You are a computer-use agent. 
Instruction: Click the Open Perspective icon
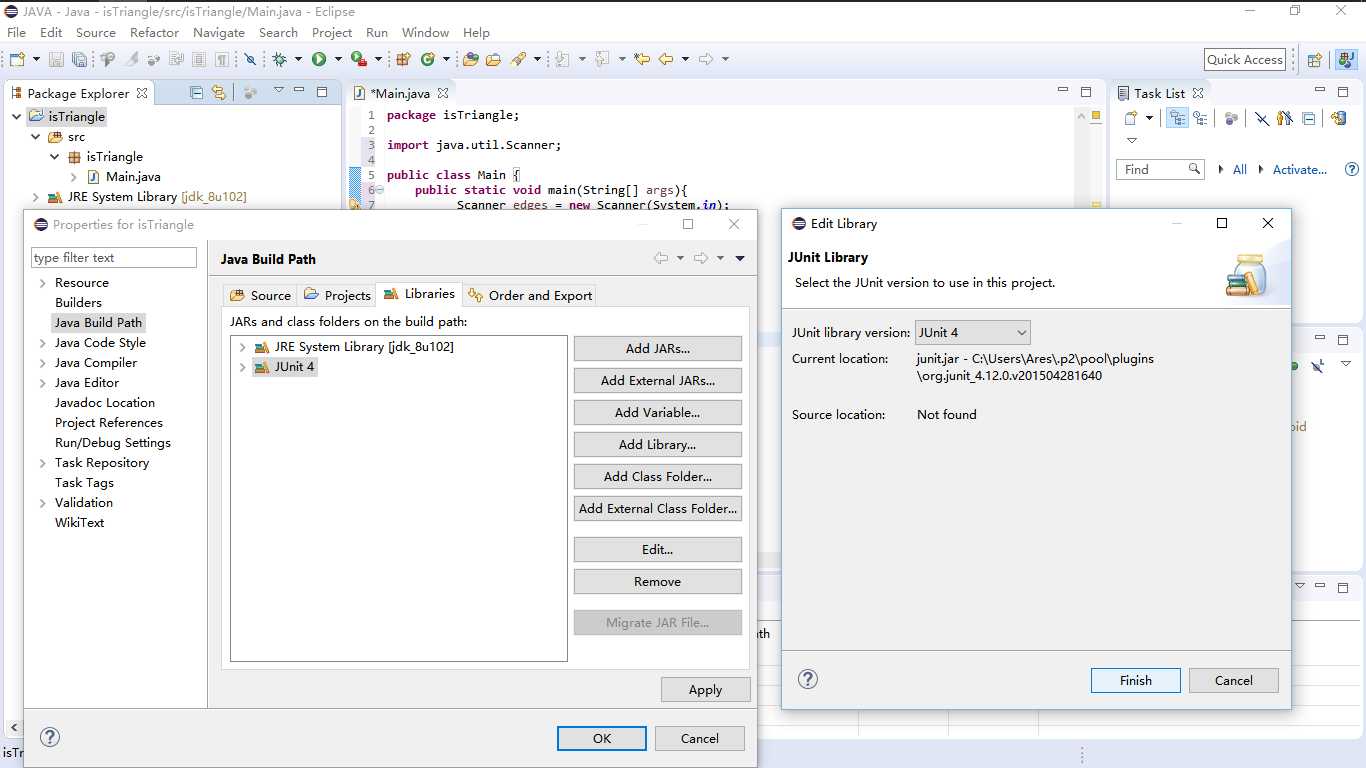1315,60
